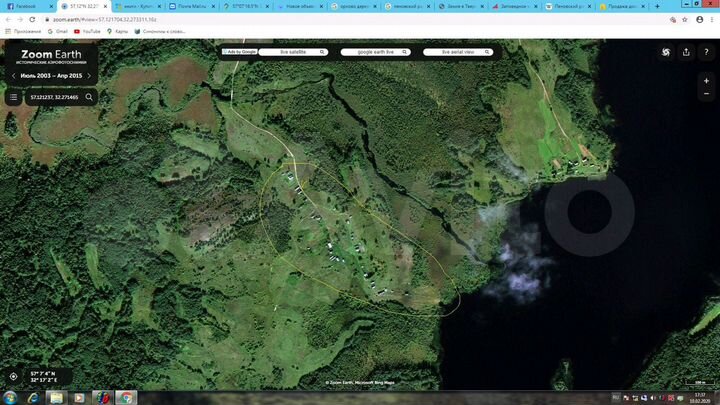This screenshot has width=720, height=405.
Task: Click the share map icon
Action: tap(686, 52)
